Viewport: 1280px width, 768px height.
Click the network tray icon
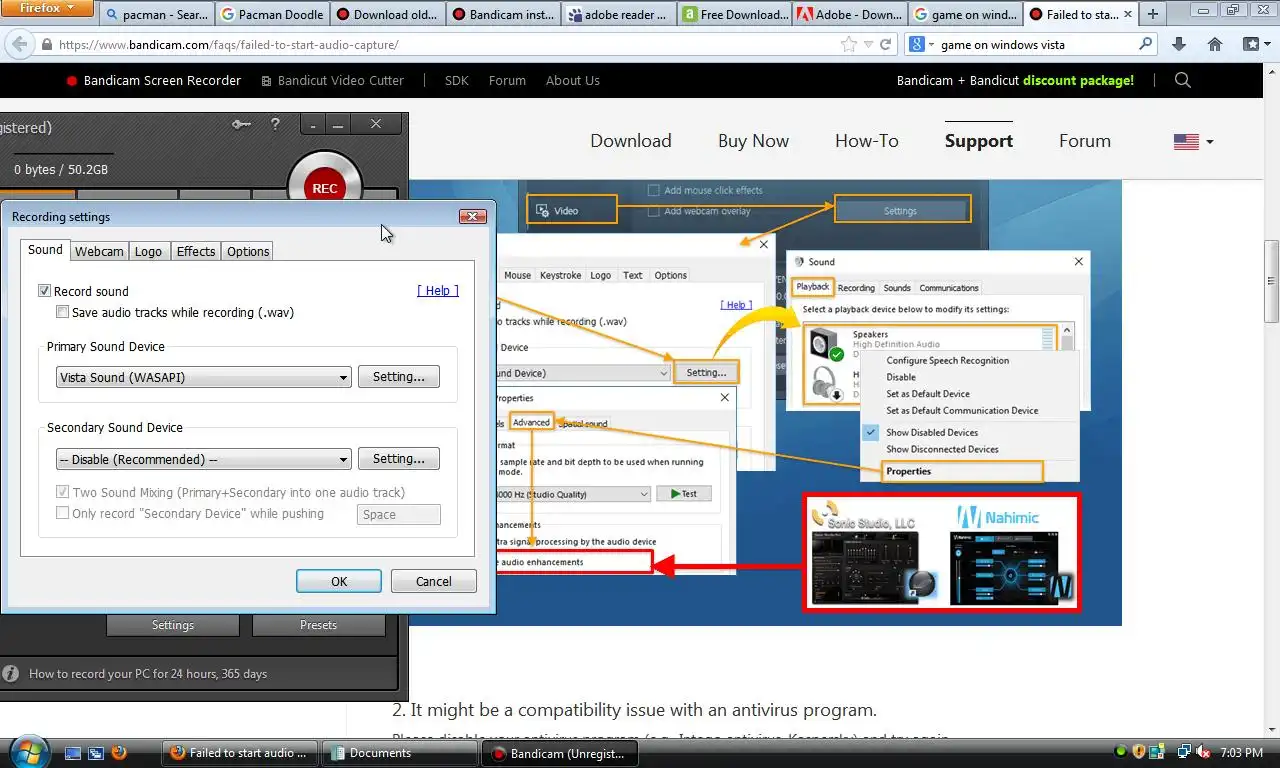tap(1183, 752)
